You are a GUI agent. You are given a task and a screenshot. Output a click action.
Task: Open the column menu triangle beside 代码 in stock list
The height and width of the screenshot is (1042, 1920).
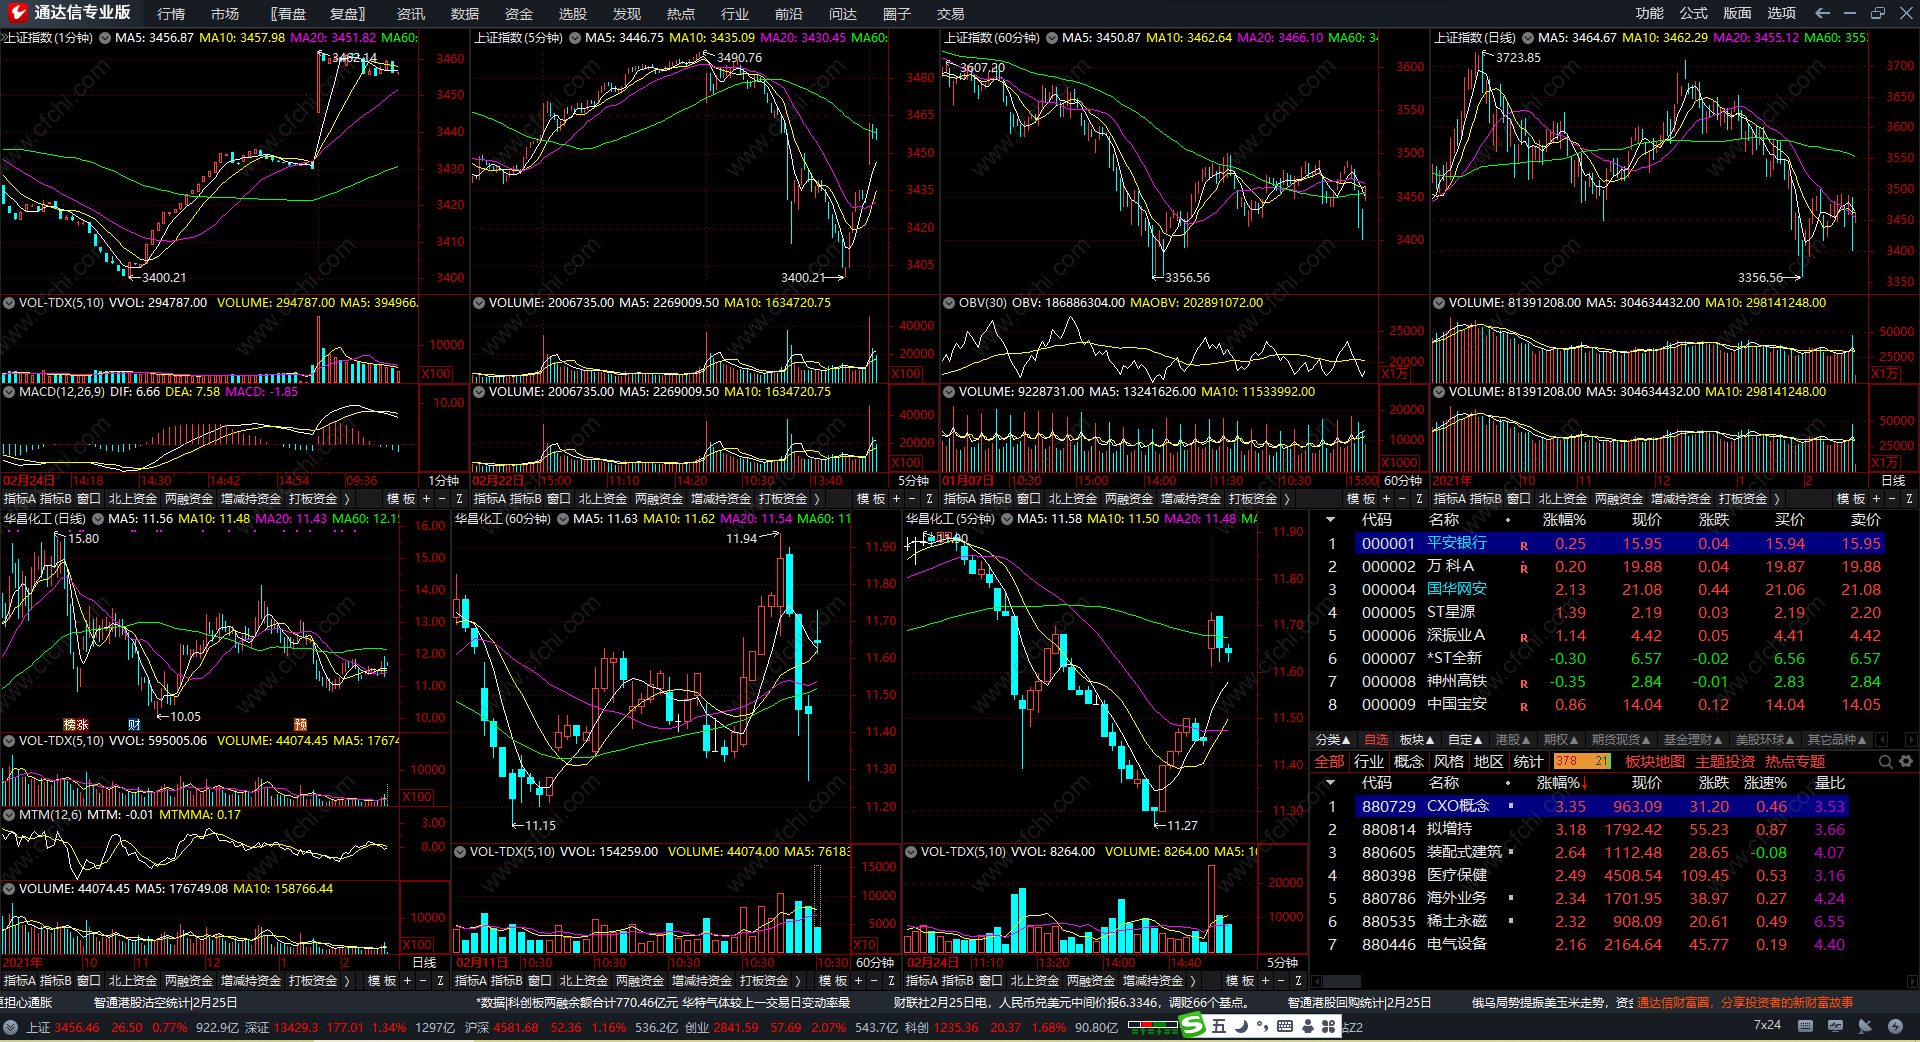(1331, 520)
